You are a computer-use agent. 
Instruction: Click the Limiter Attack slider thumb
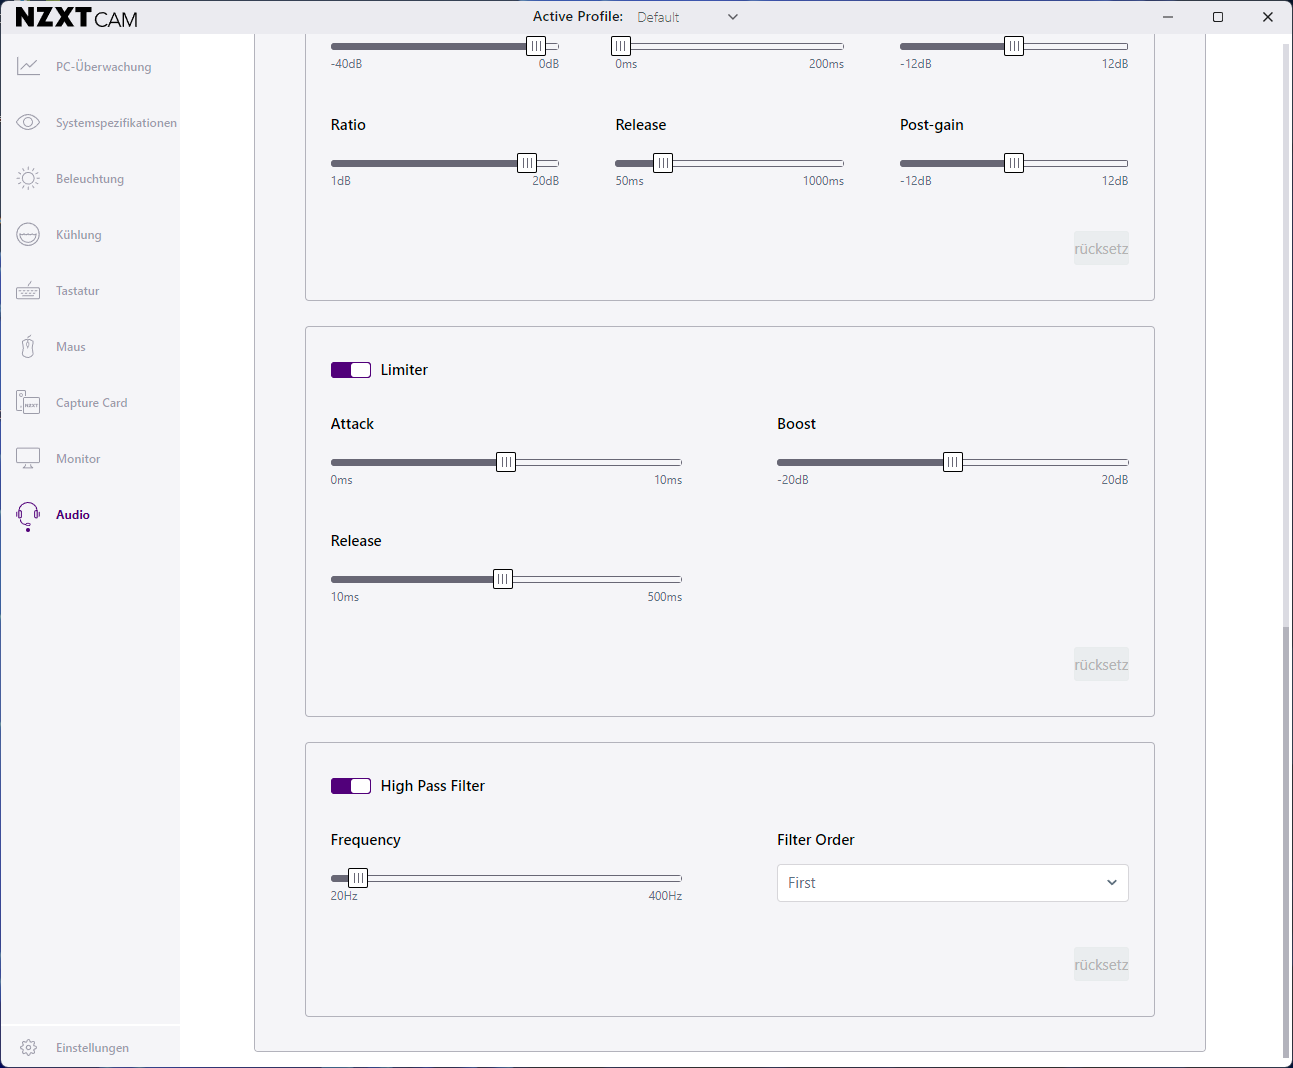point(506,462)
